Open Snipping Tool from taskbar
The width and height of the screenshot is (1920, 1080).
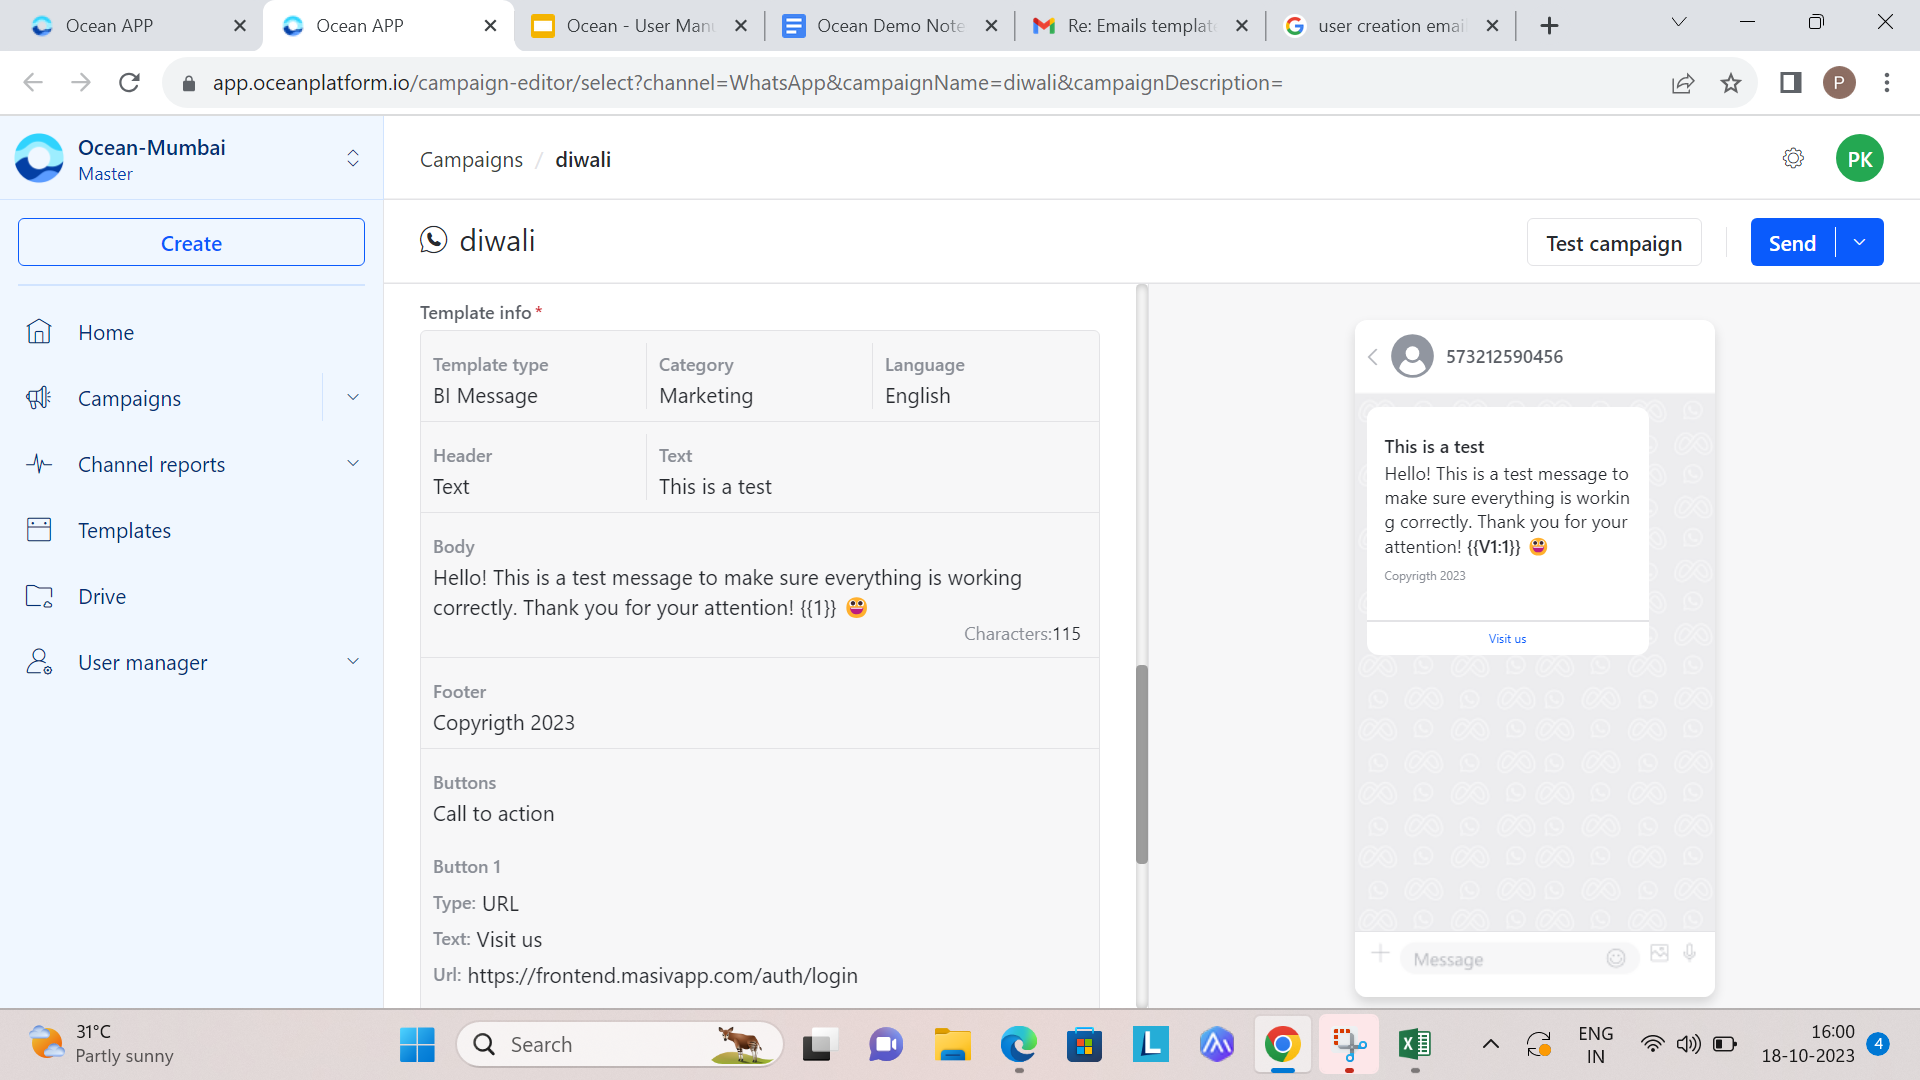[x=1349, y=1045]
